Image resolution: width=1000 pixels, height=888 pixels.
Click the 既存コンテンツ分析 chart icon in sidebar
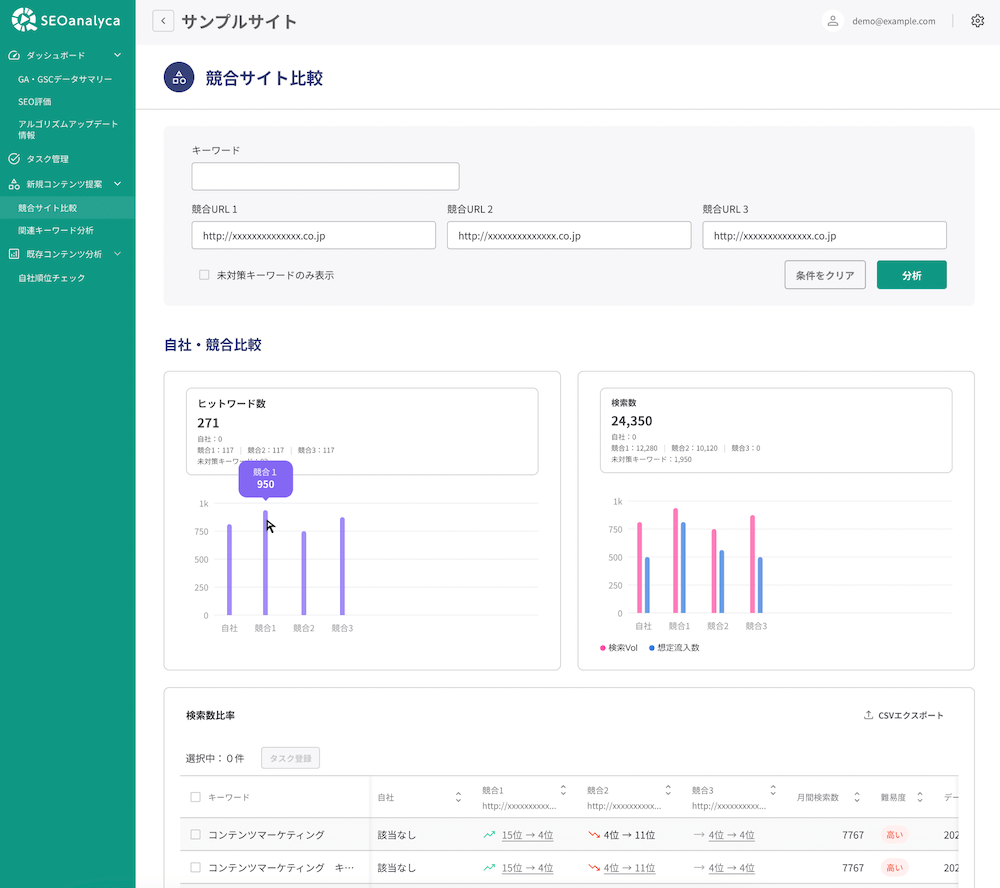click(x=14, y=254)
